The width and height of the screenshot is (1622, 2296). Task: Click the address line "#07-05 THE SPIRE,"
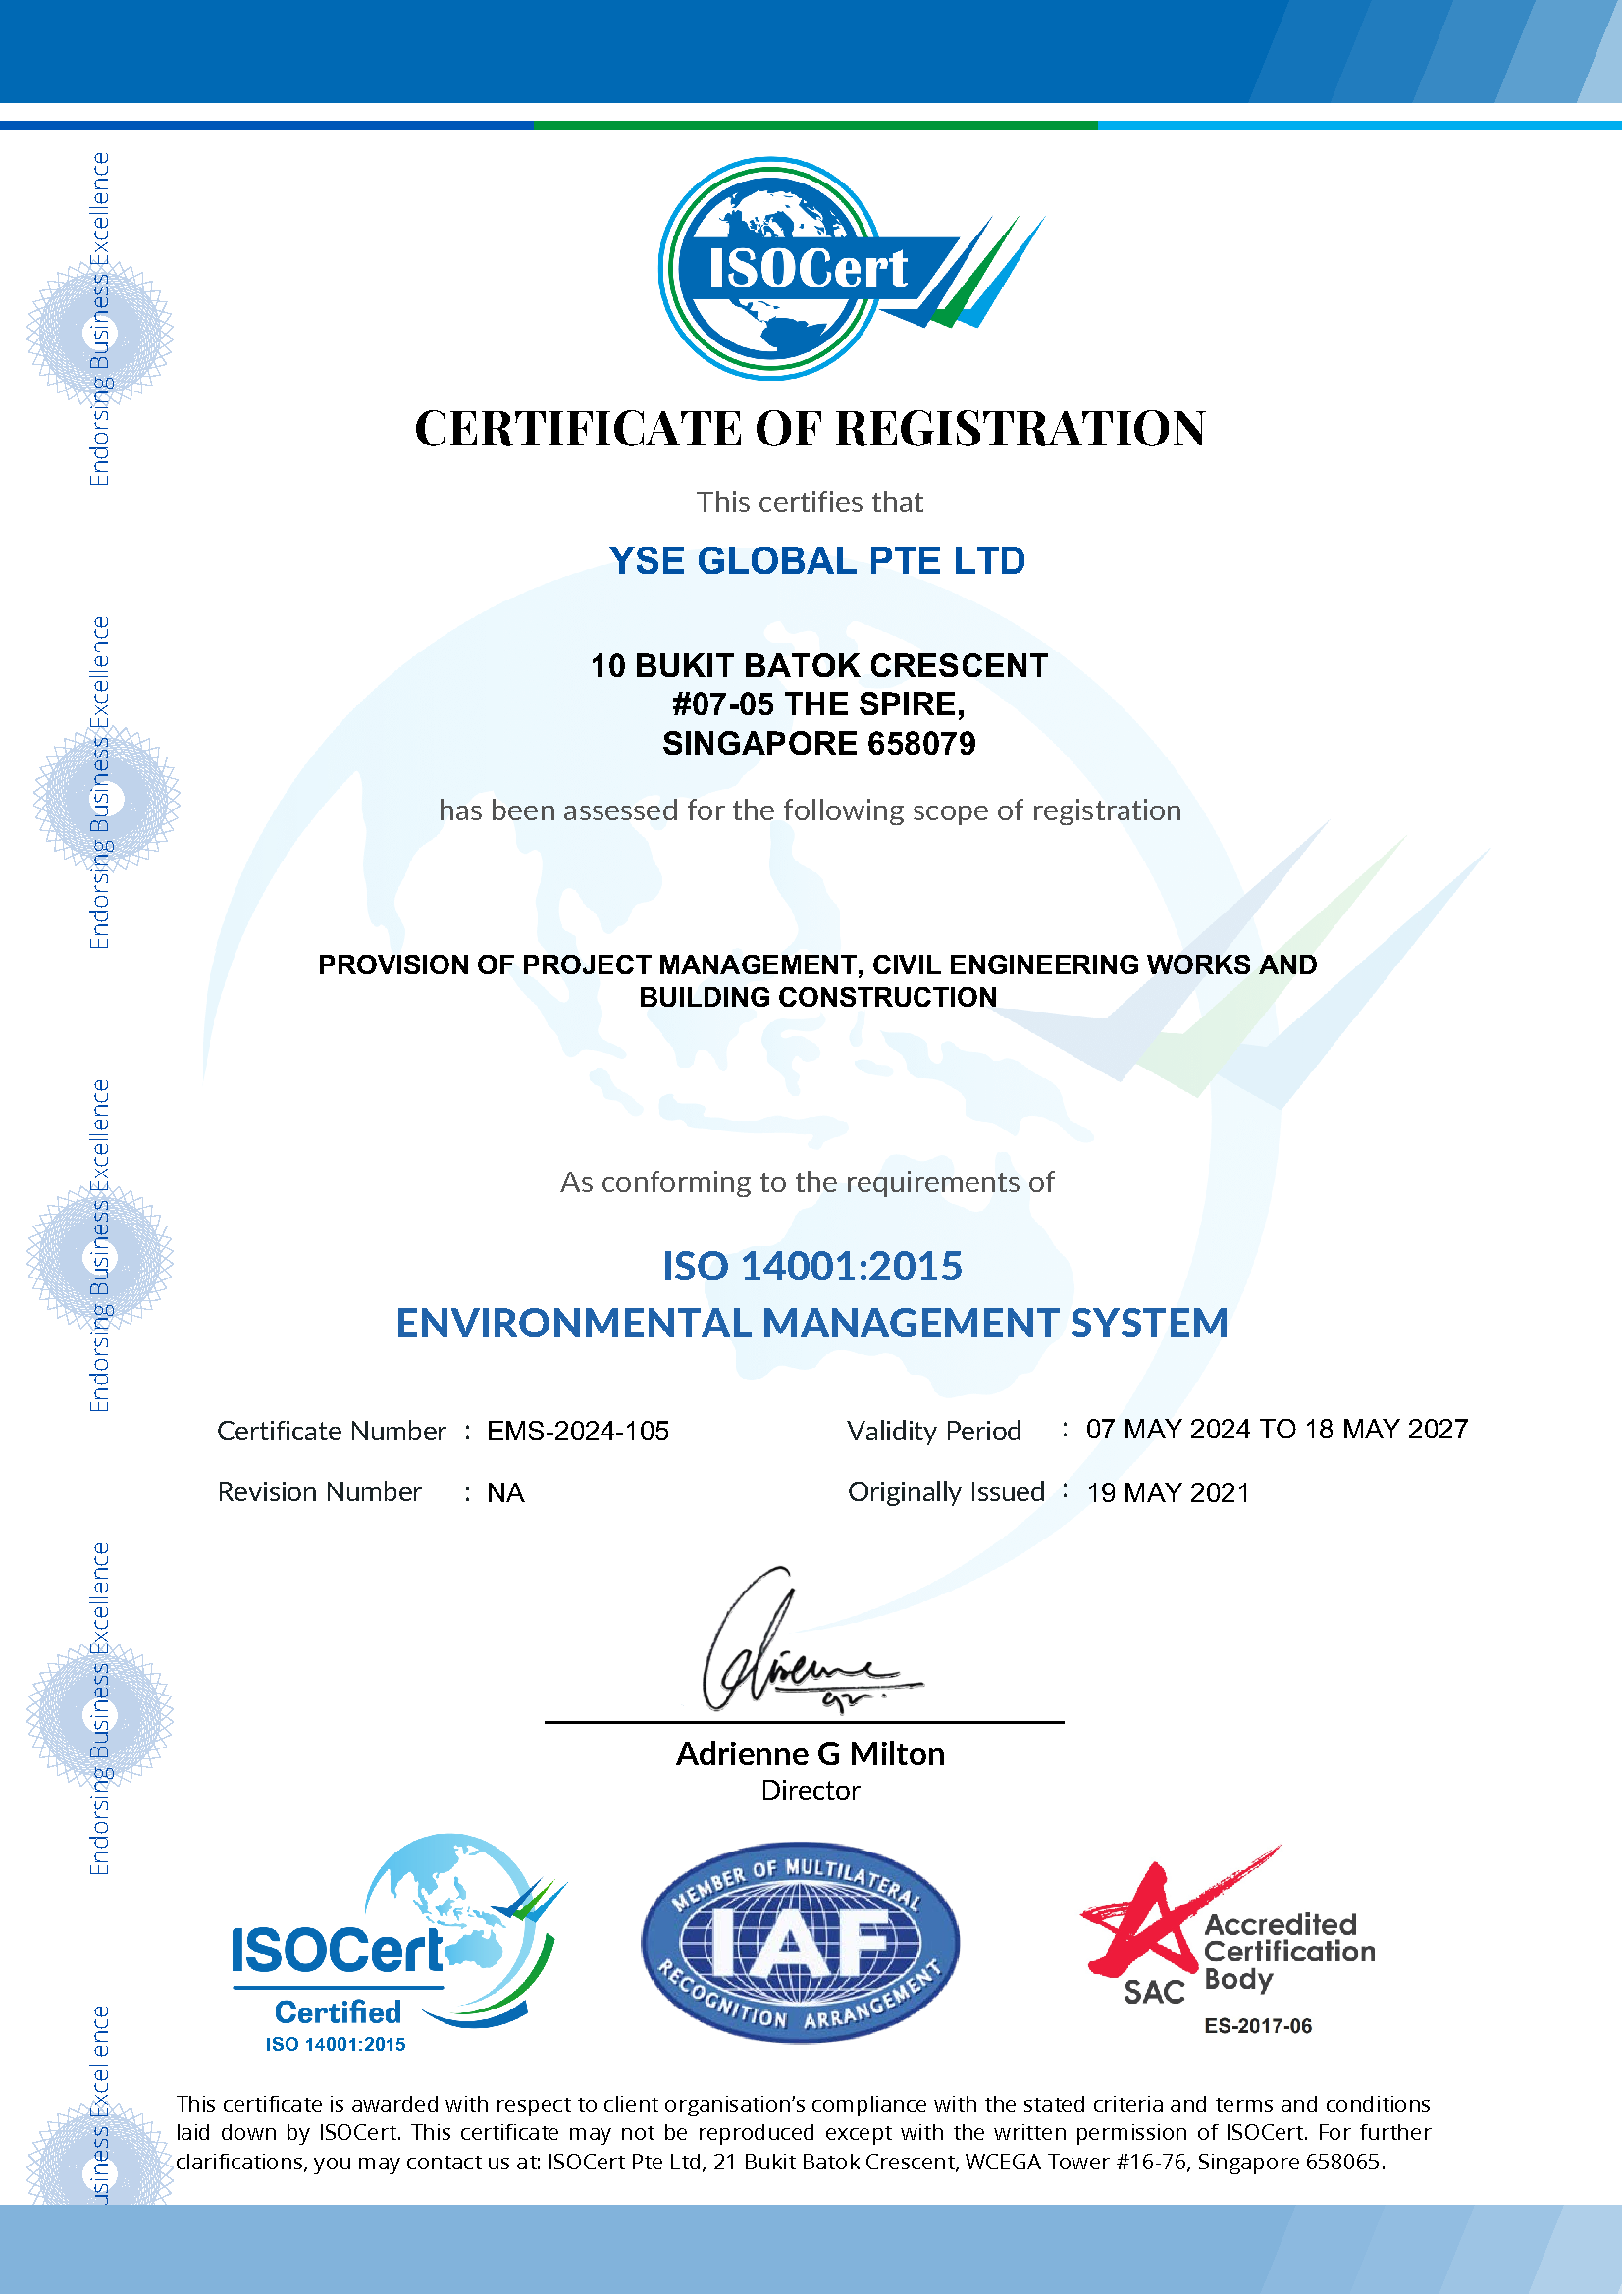point(819,705)
